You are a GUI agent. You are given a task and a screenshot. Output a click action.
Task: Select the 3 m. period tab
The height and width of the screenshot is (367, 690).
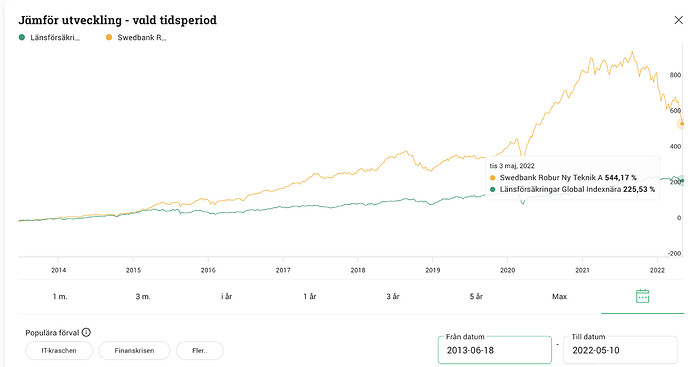pos(143,297)
